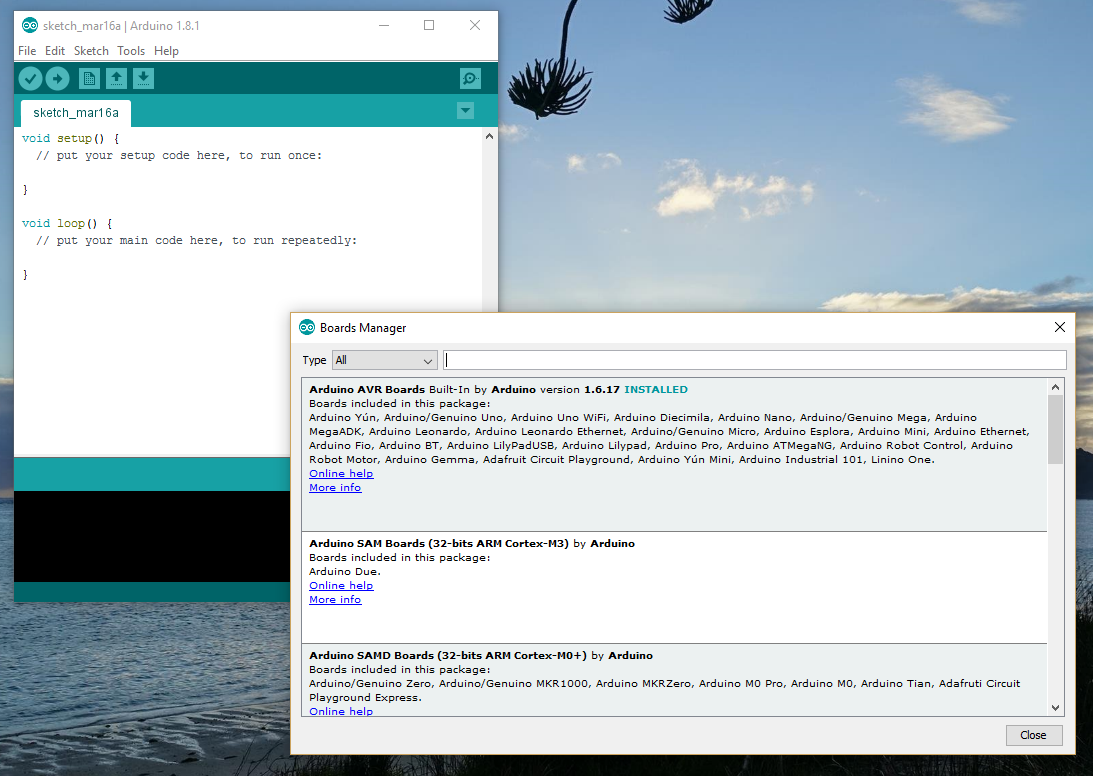The image size is (1093, 776).
Task: Open the Tools menu
Action: 131,51
